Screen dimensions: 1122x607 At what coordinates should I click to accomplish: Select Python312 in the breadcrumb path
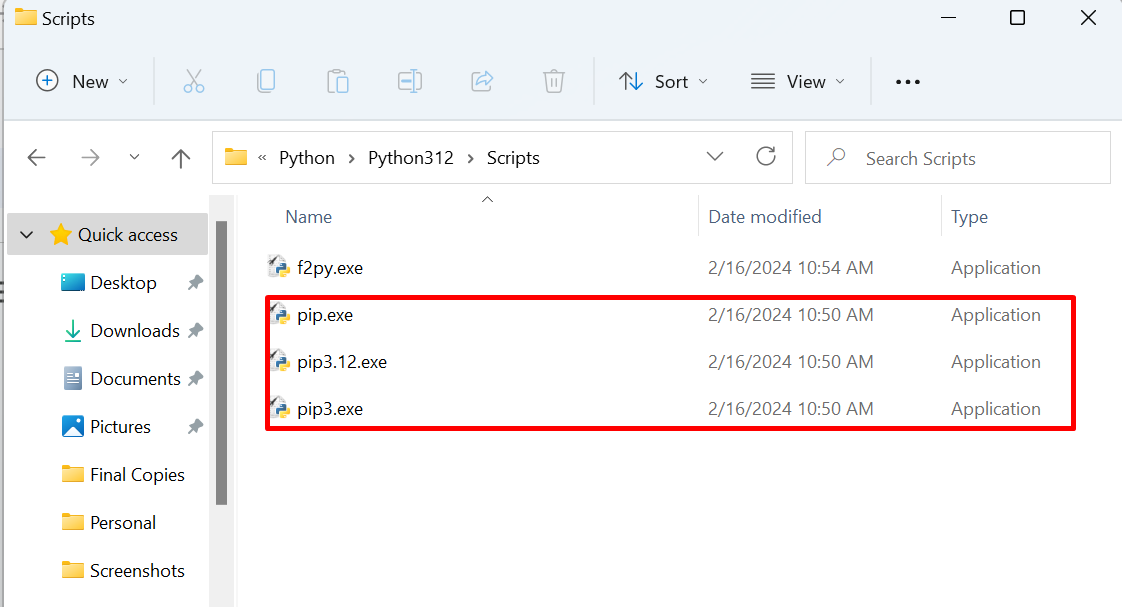click(411, 158)
